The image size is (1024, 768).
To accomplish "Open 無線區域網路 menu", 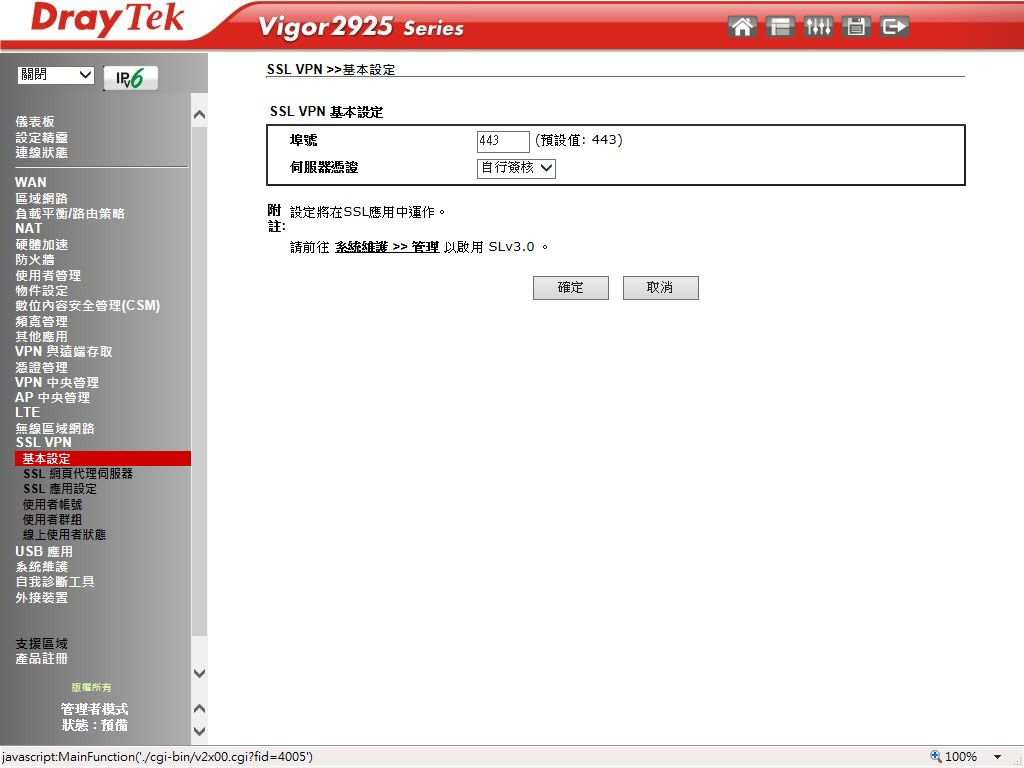I will (55, 428).
